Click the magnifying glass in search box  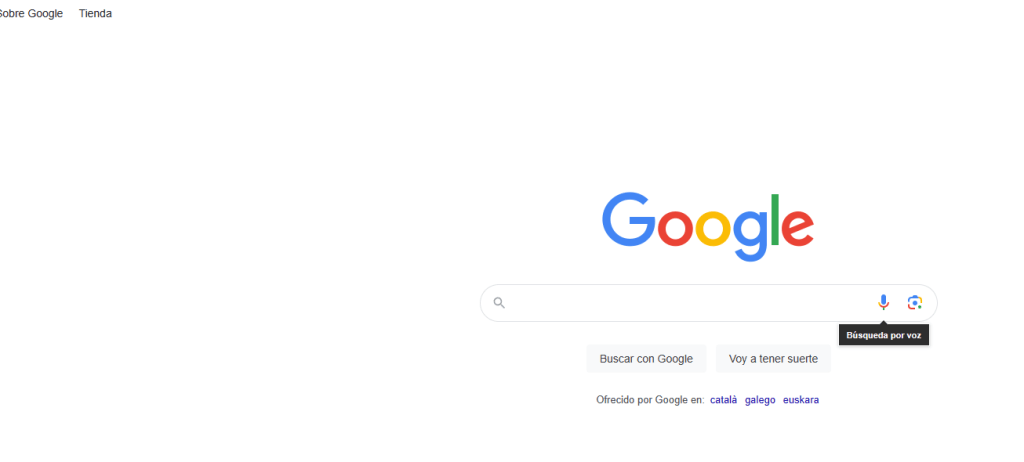[x=499, y=303]
